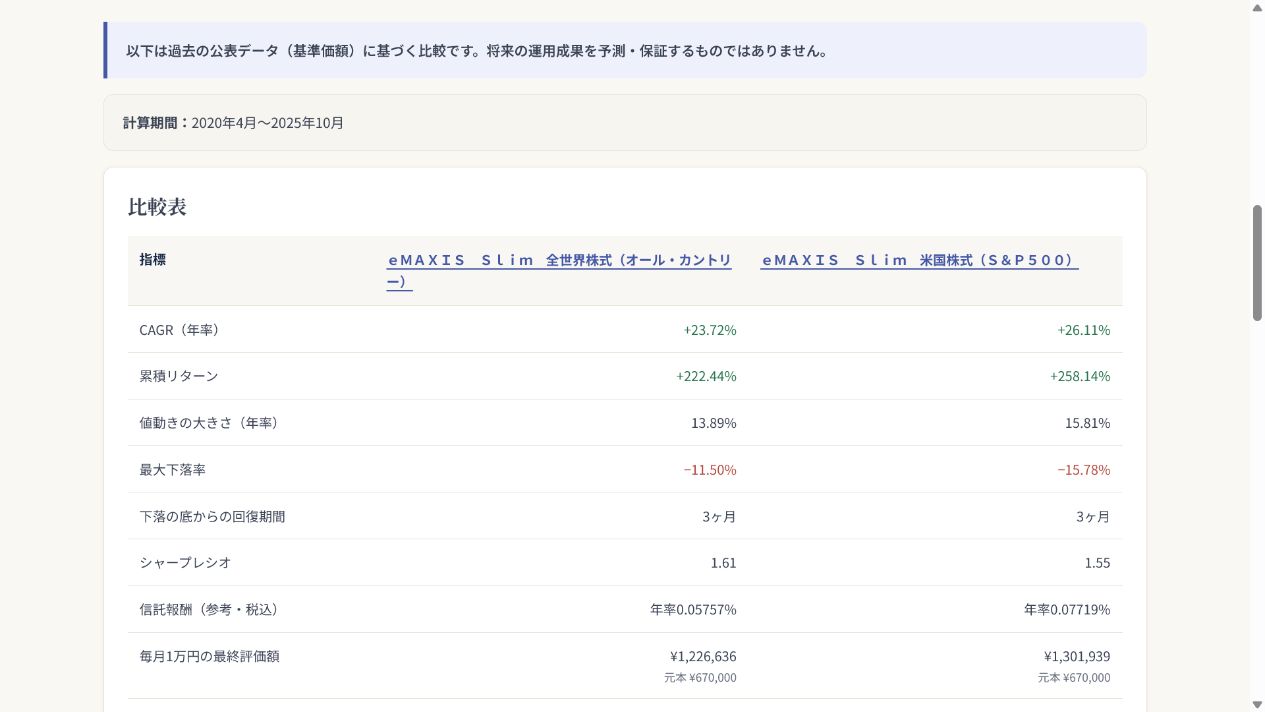Click 元本 ¥670,000 under ¥1,301,939
The image size is (1265, 712).
(x=1074, y=678)
